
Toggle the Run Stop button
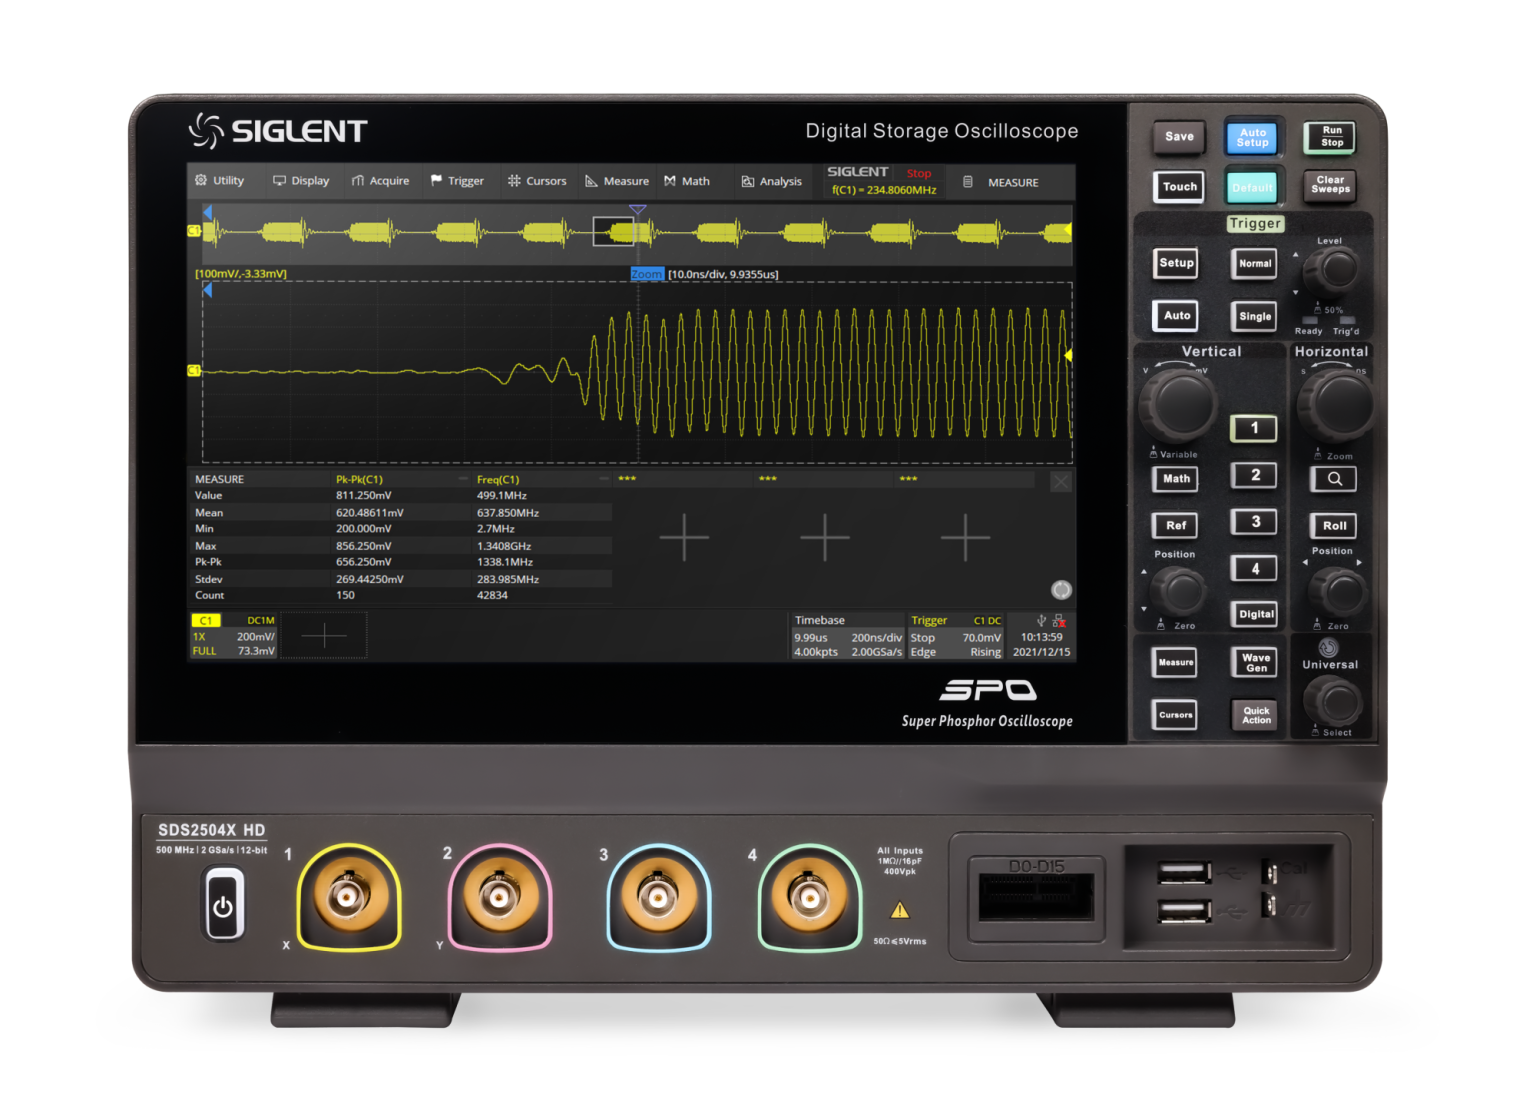click(x=1331, y=137)
